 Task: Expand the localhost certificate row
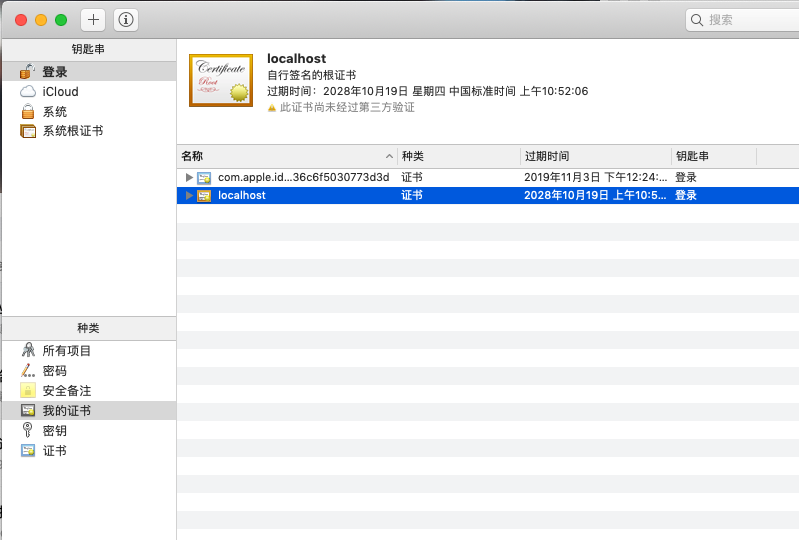(189, 195)
